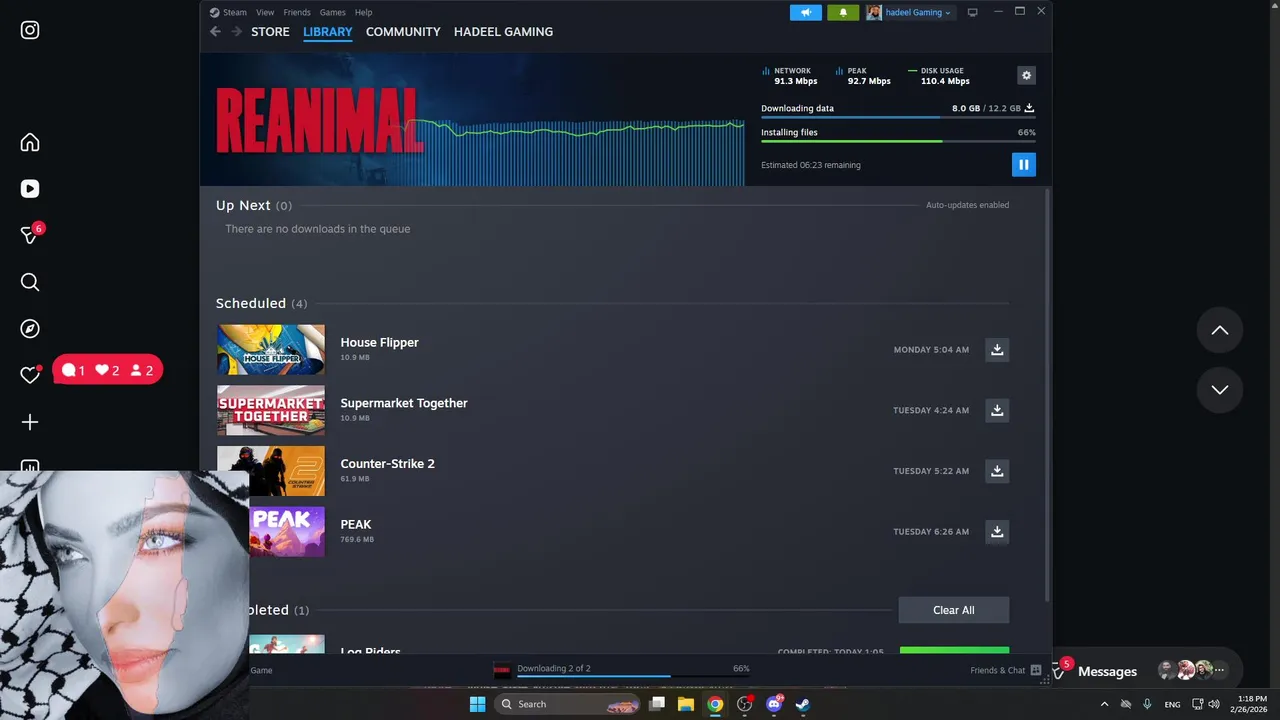Go to next reel with down chevron
1280x720 pixels.
[1220, 389]
